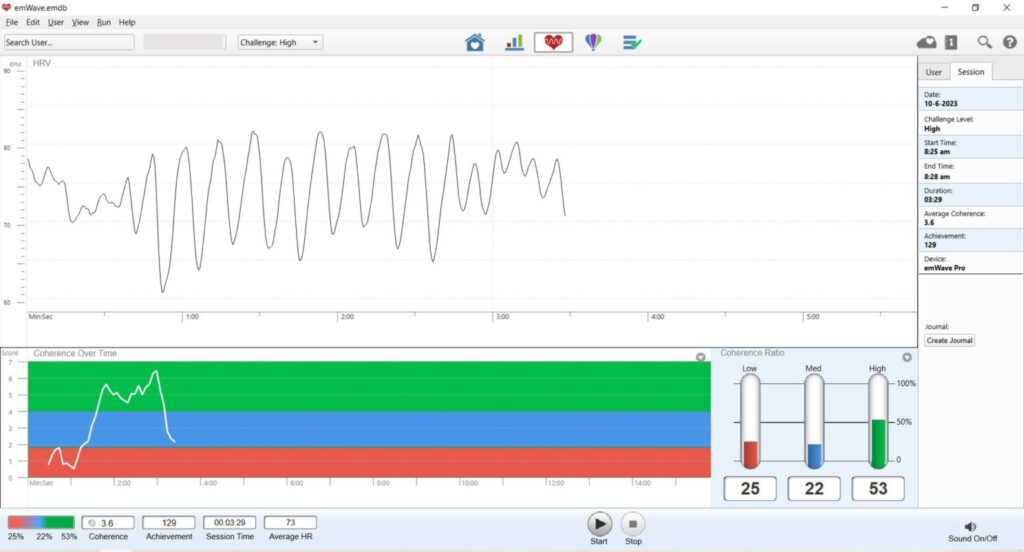Open the File menu

pos(12,22)
